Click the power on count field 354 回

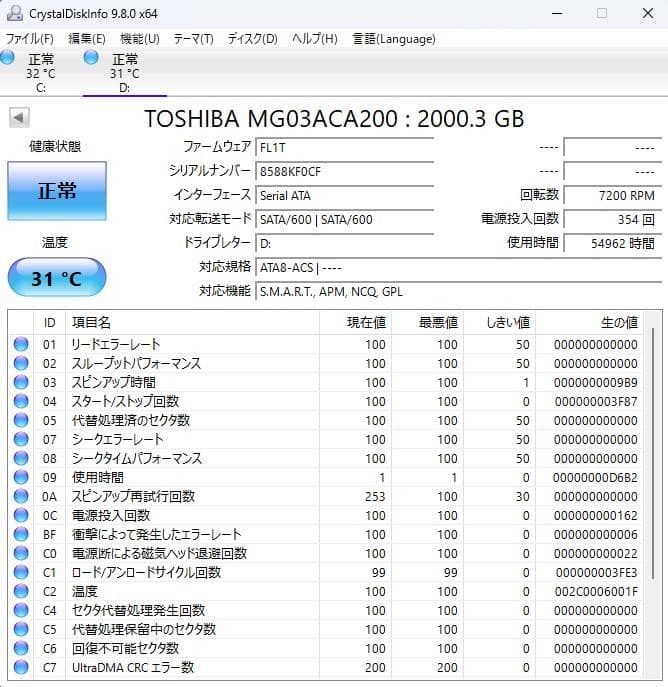point(612,219)
